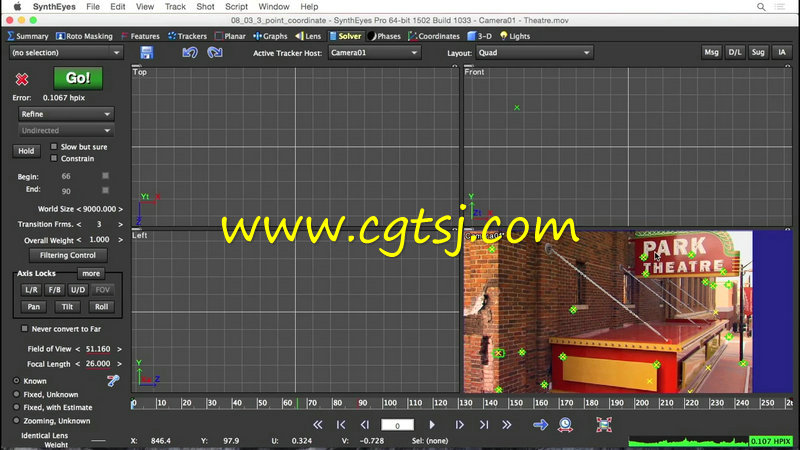Increase Overall Weight with right arrow
This screenshot has width=800, height=450.
point(120,239)
